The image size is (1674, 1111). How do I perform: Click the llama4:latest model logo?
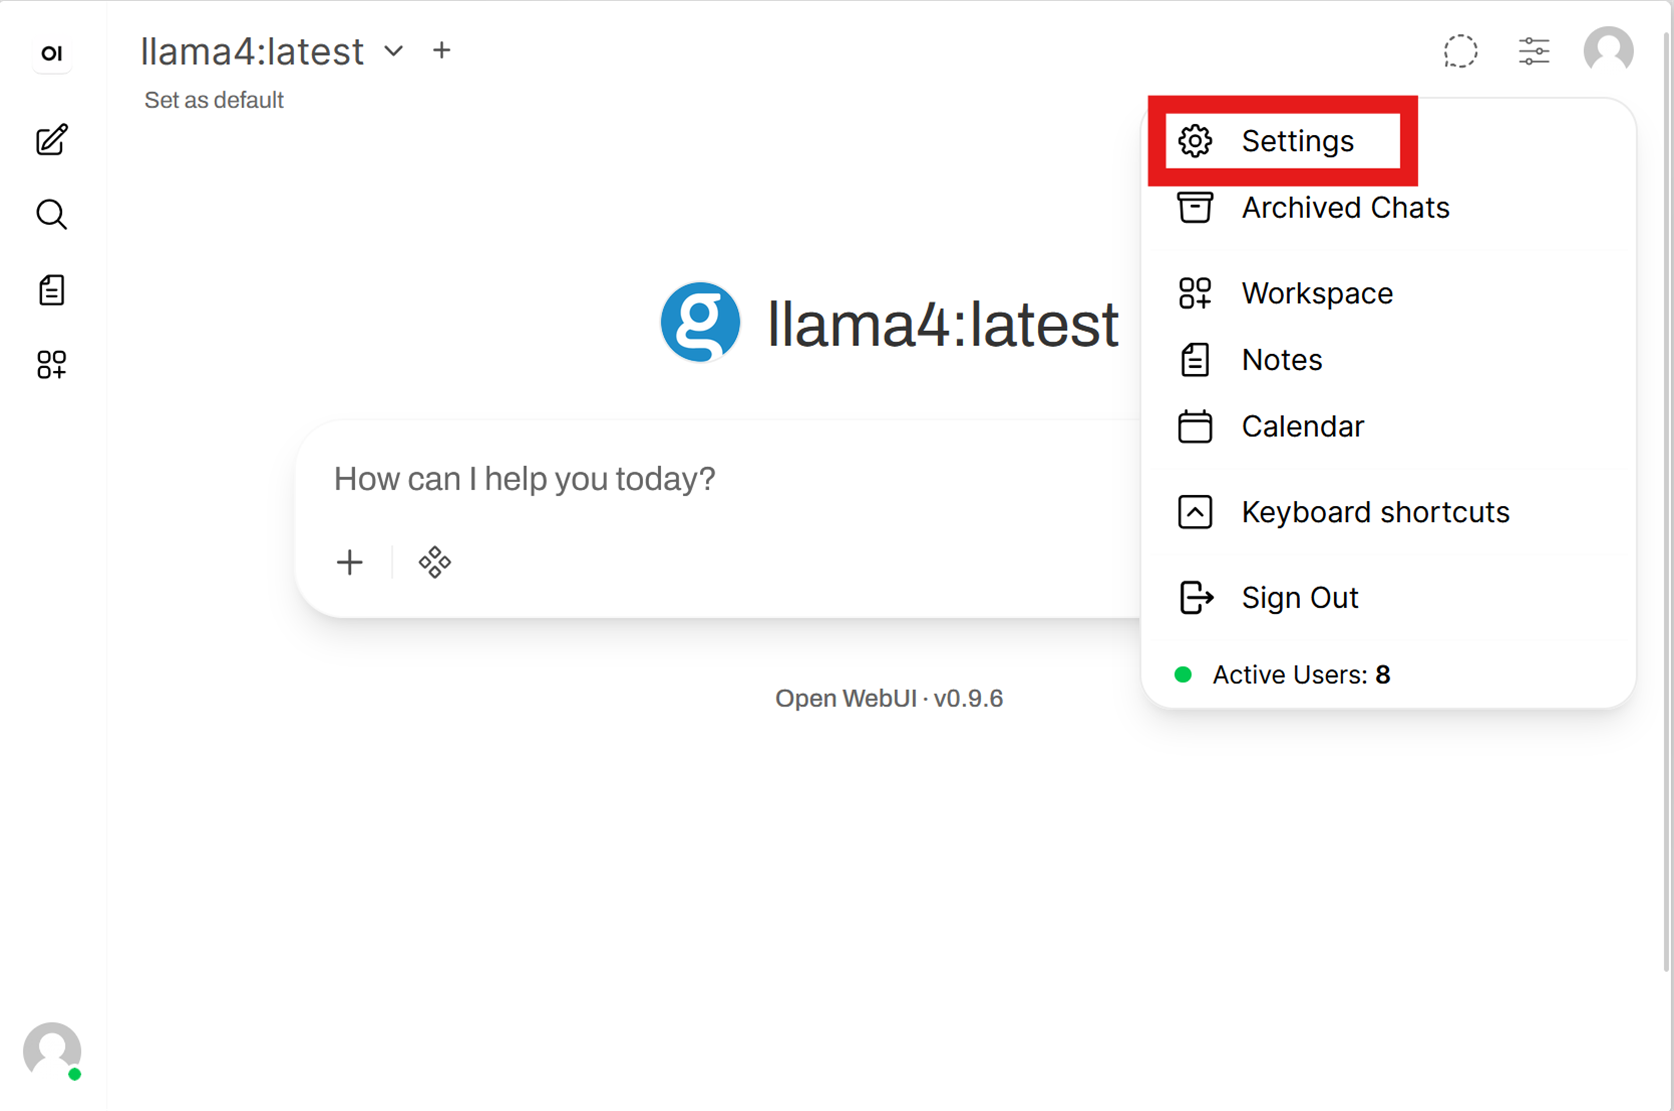[x=700, y=322]
